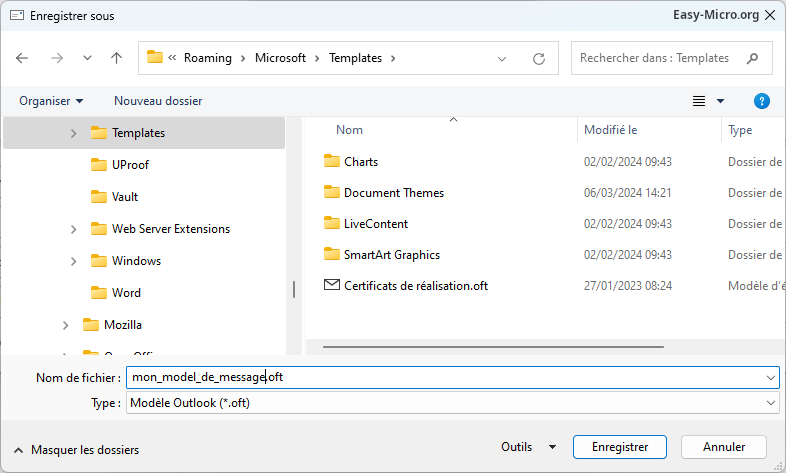This screenshot has width=786, height=473.
Task: Sort by the Modifié le column
Action: (x=611, y=130)
